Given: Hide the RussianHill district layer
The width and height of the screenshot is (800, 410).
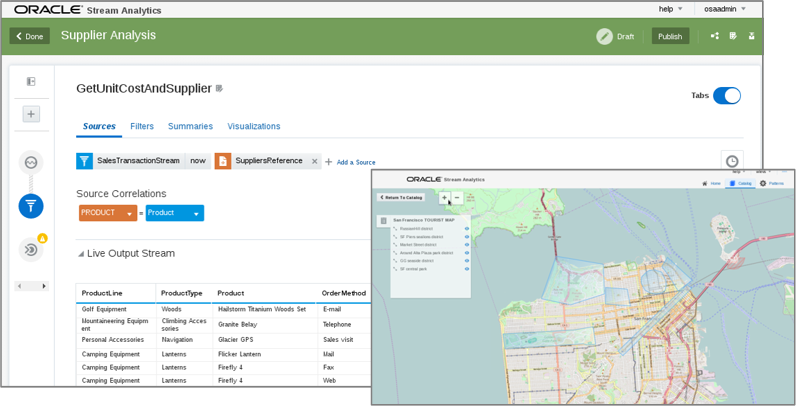Looking at the screenshot, I should coord(467,229).
